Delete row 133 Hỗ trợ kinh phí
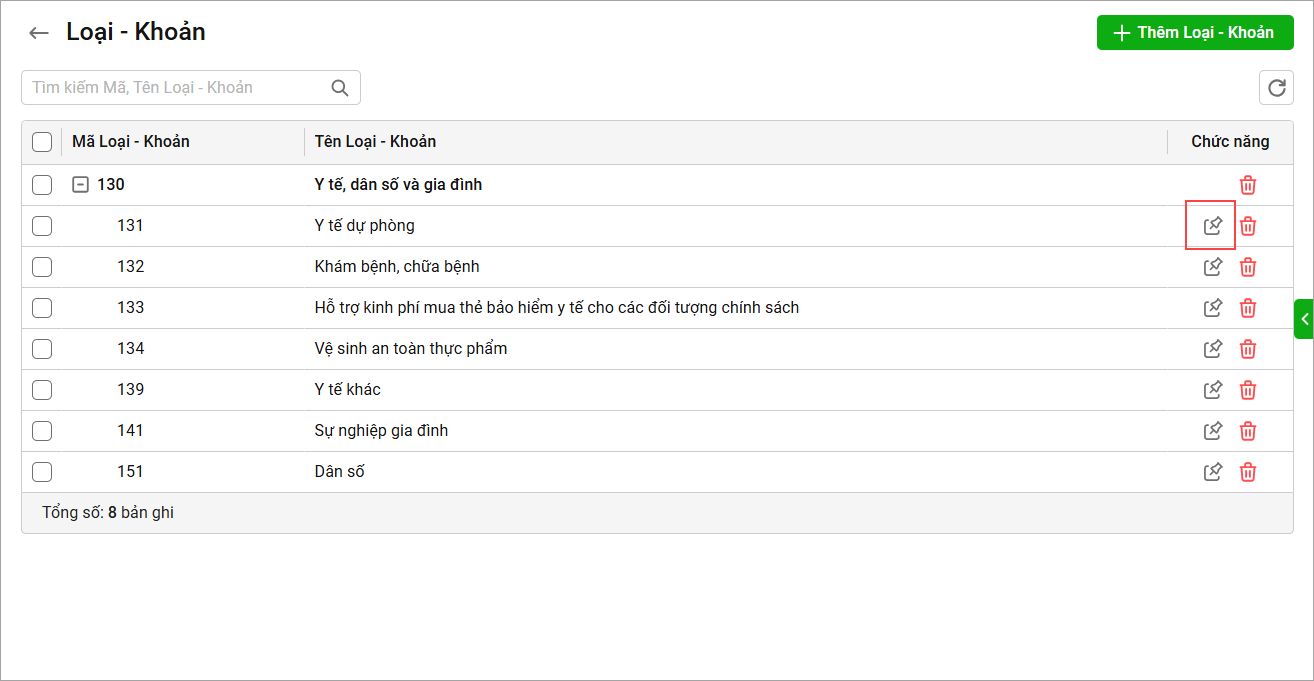The height and width of the screenshot is (681, 1314). [1248, 308]
